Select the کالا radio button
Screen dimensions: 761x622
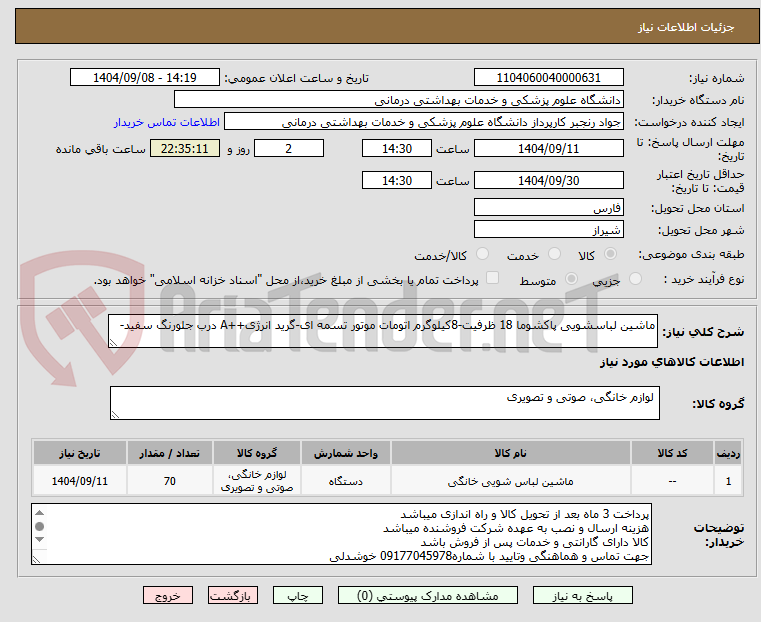point(611,254)
